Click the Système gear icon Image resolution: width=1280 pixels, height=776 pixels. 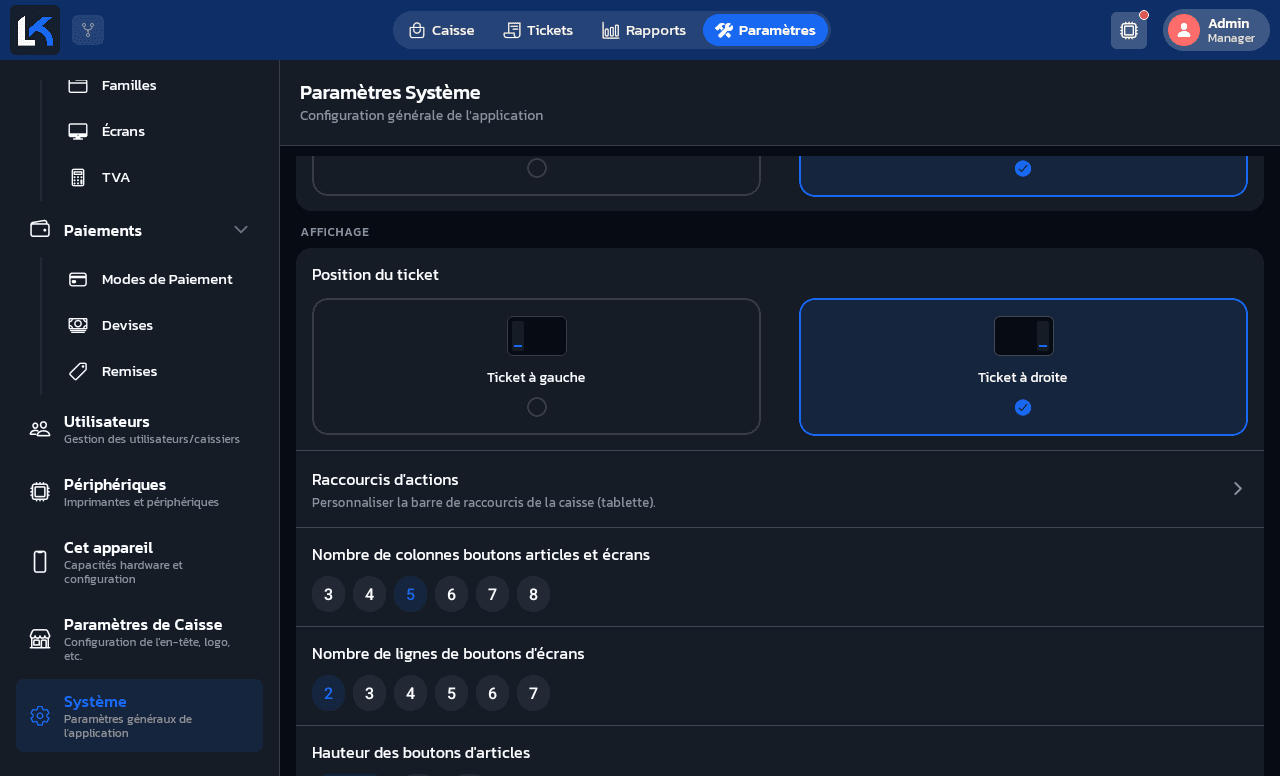40,716
